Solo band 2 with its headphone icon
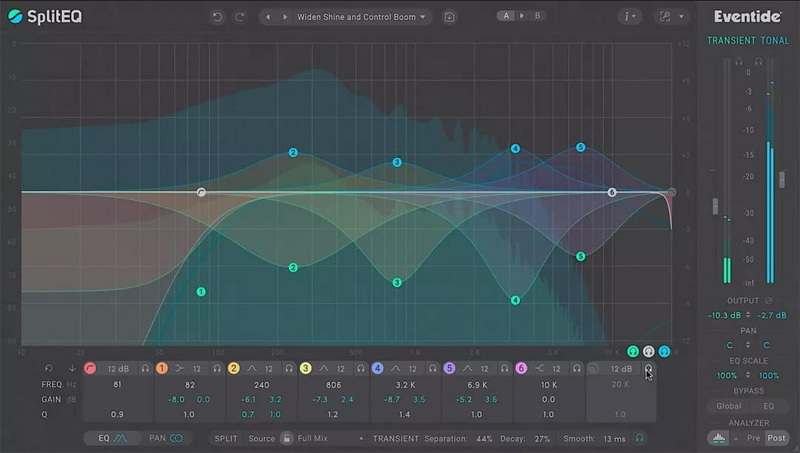 pos(289,368)
